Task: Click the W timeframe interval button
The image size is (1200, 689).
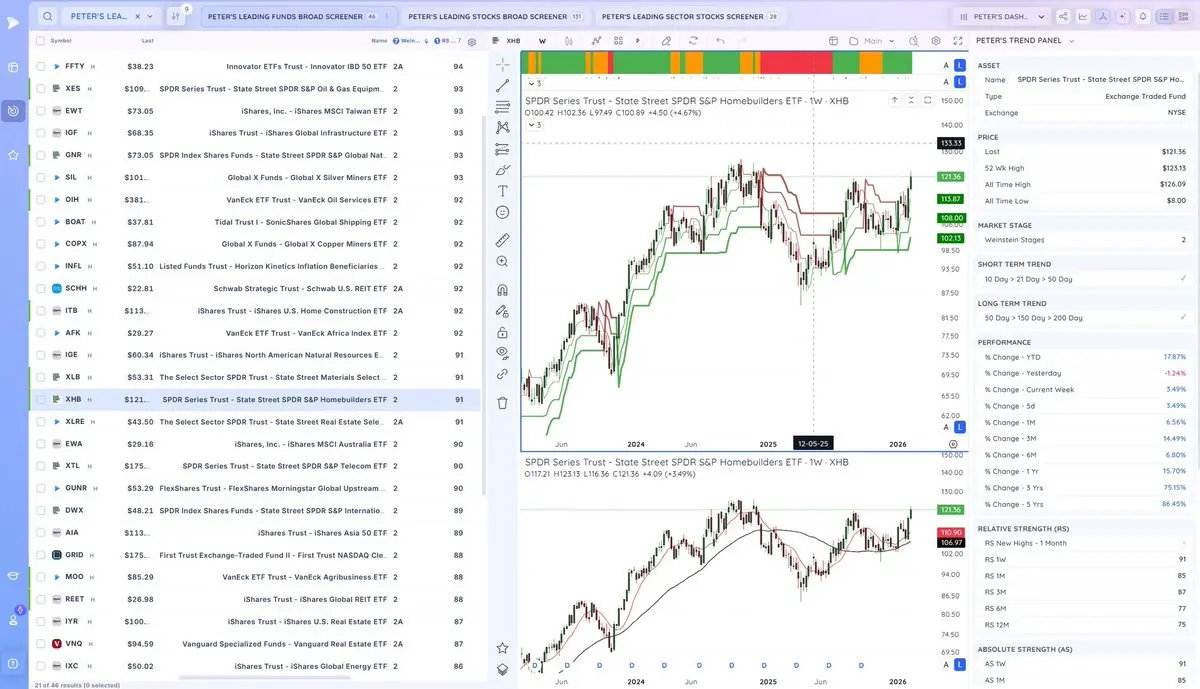Action: pyautogui.click(x=542, y=41)
